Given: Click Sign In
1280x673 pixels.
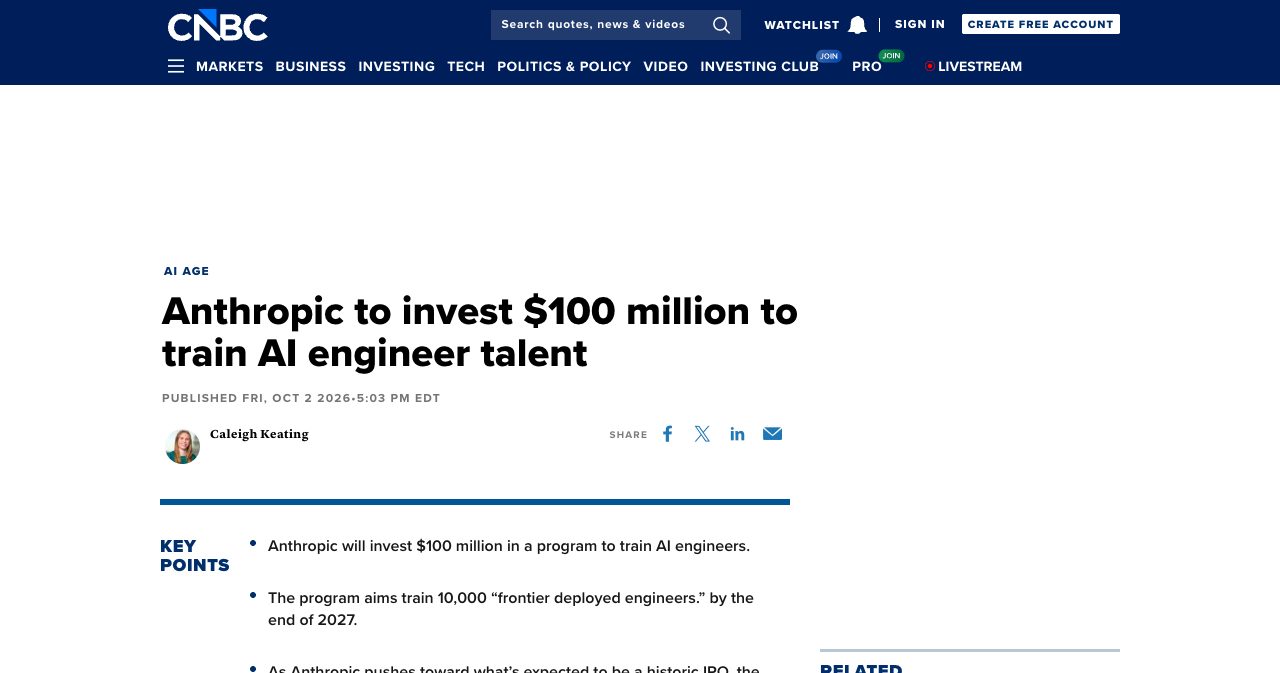Looking at the screenshot, I should [920, 24].
